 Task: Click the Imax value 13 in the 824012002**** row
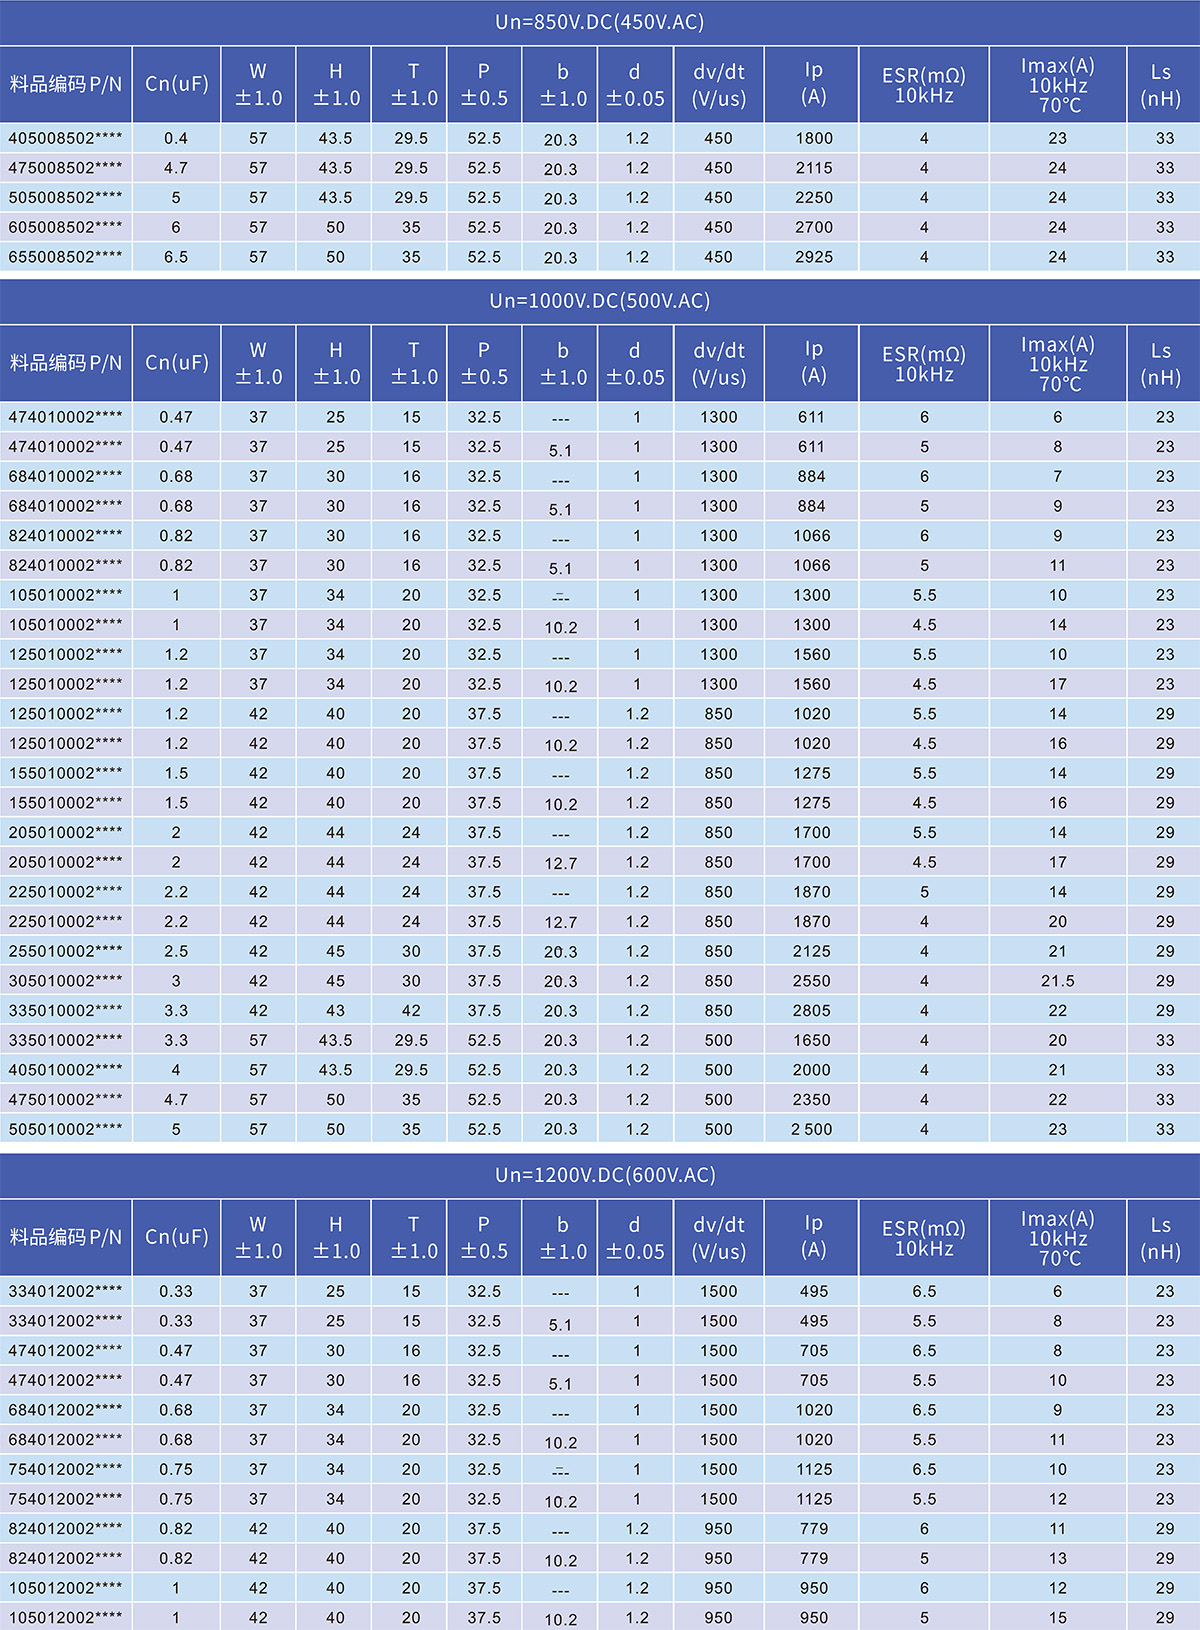pos(1058,1558)
